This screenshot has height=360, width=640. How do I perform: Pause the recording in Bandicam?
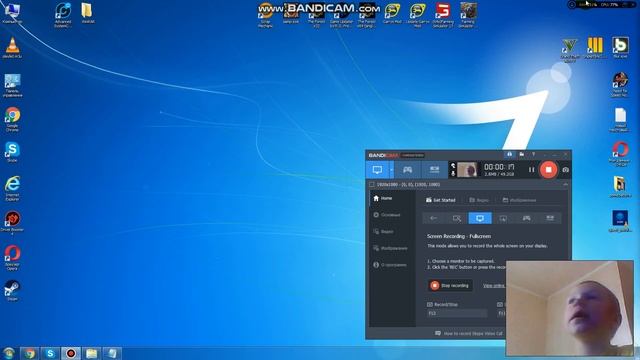pyautogui.click(x=531, y=170)
